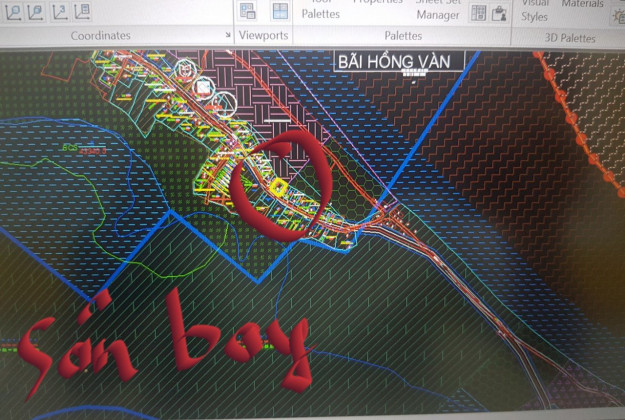Click the Palettes panel title

[403, 36]
